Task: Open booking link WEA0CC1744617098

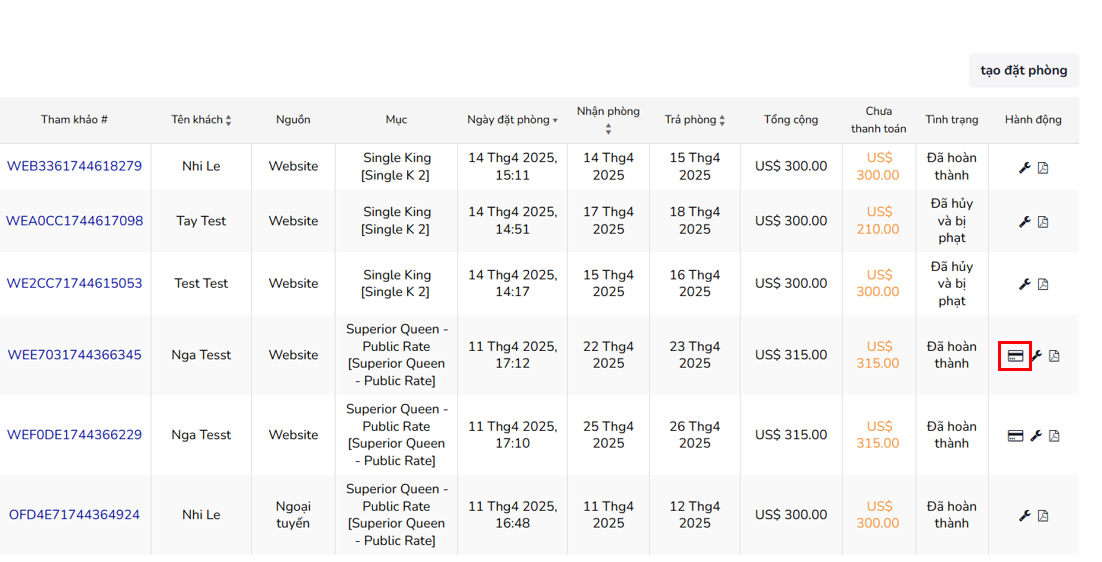Action: (x=74, y=221)
